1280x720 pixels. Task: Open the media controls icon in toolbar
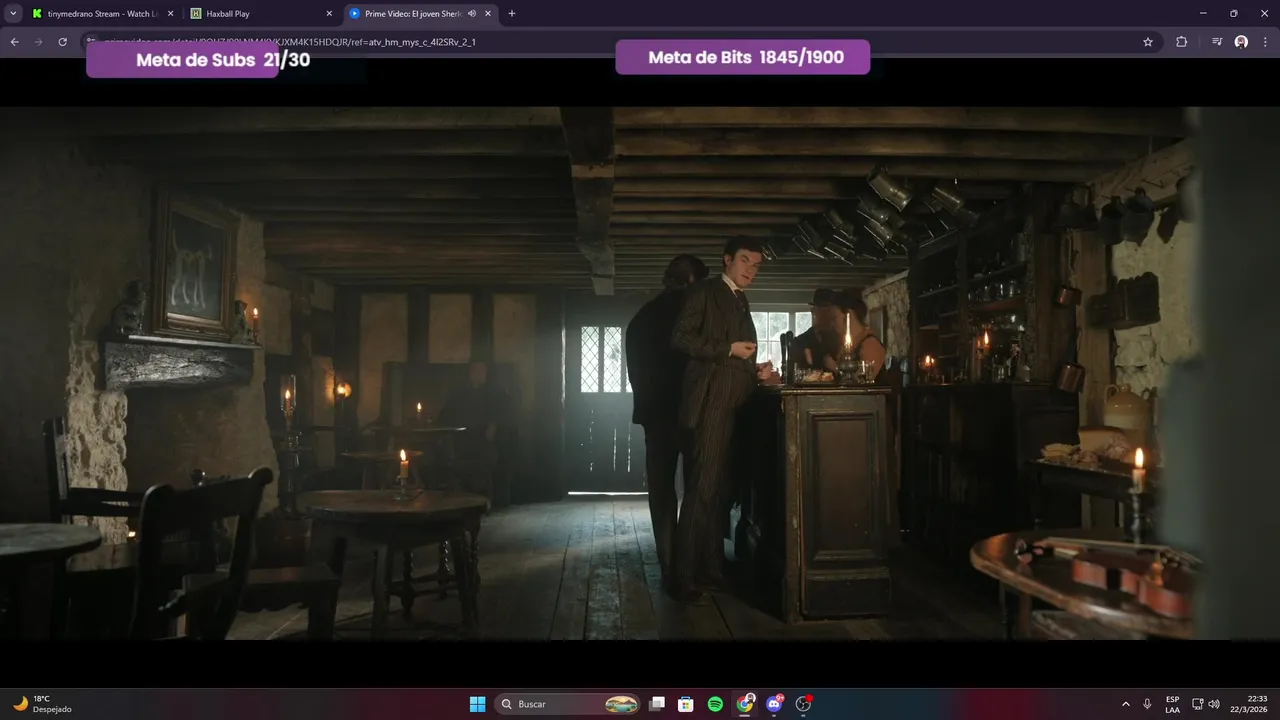[x=1217, y=42]
